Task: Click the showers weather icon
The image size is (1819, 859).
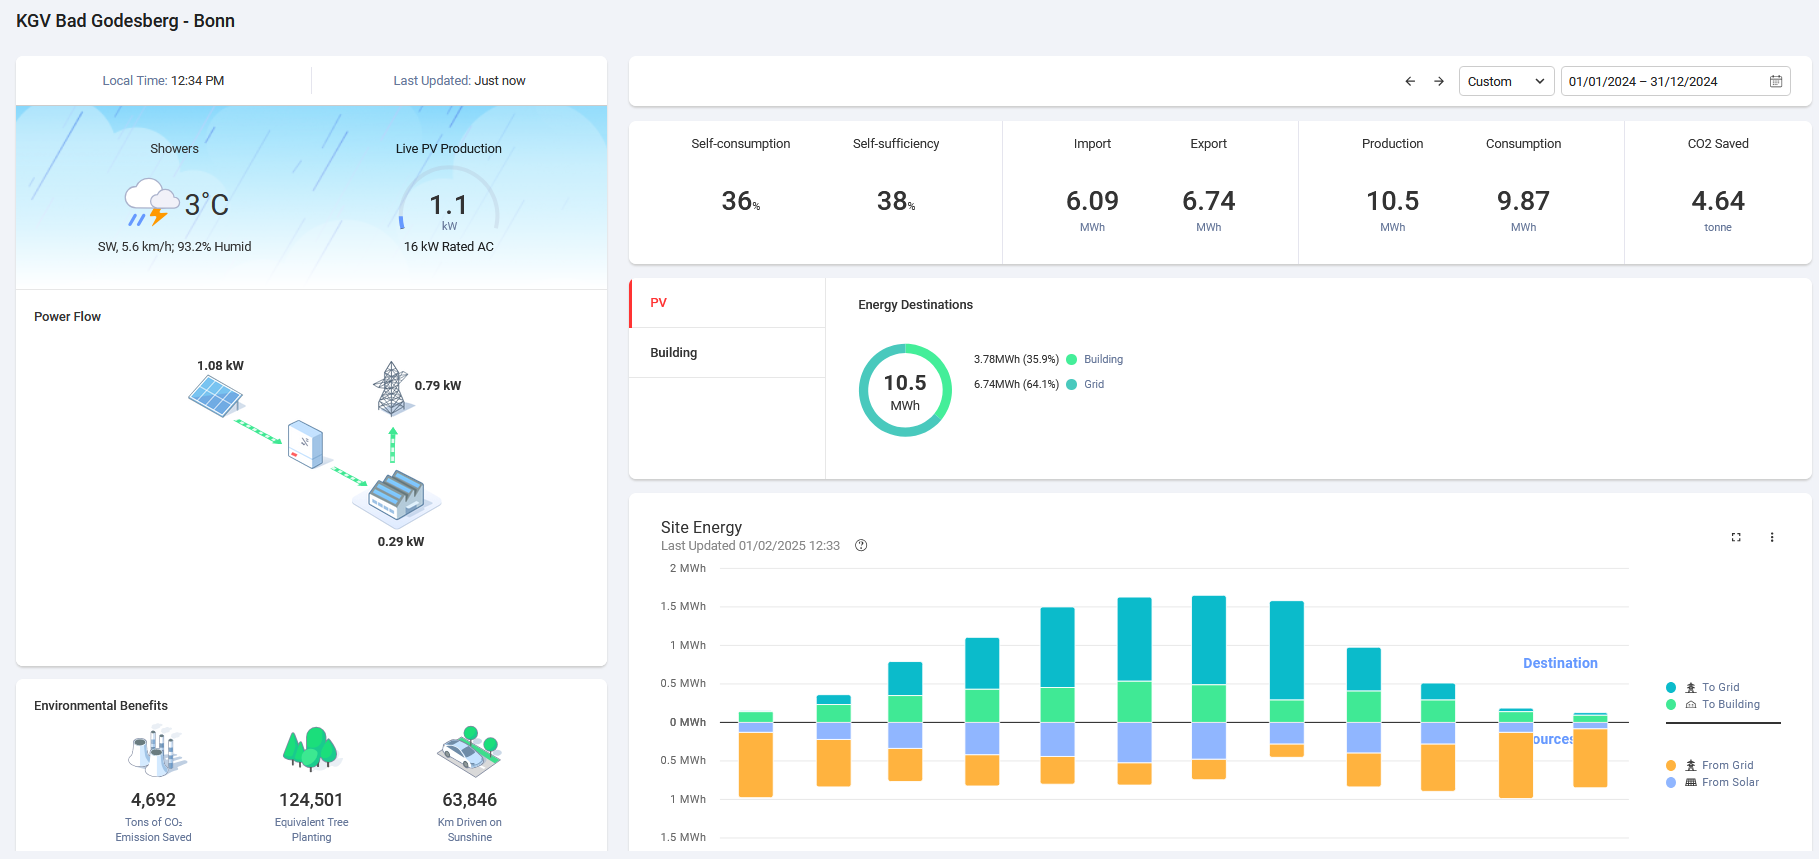Action: (150, 203)
